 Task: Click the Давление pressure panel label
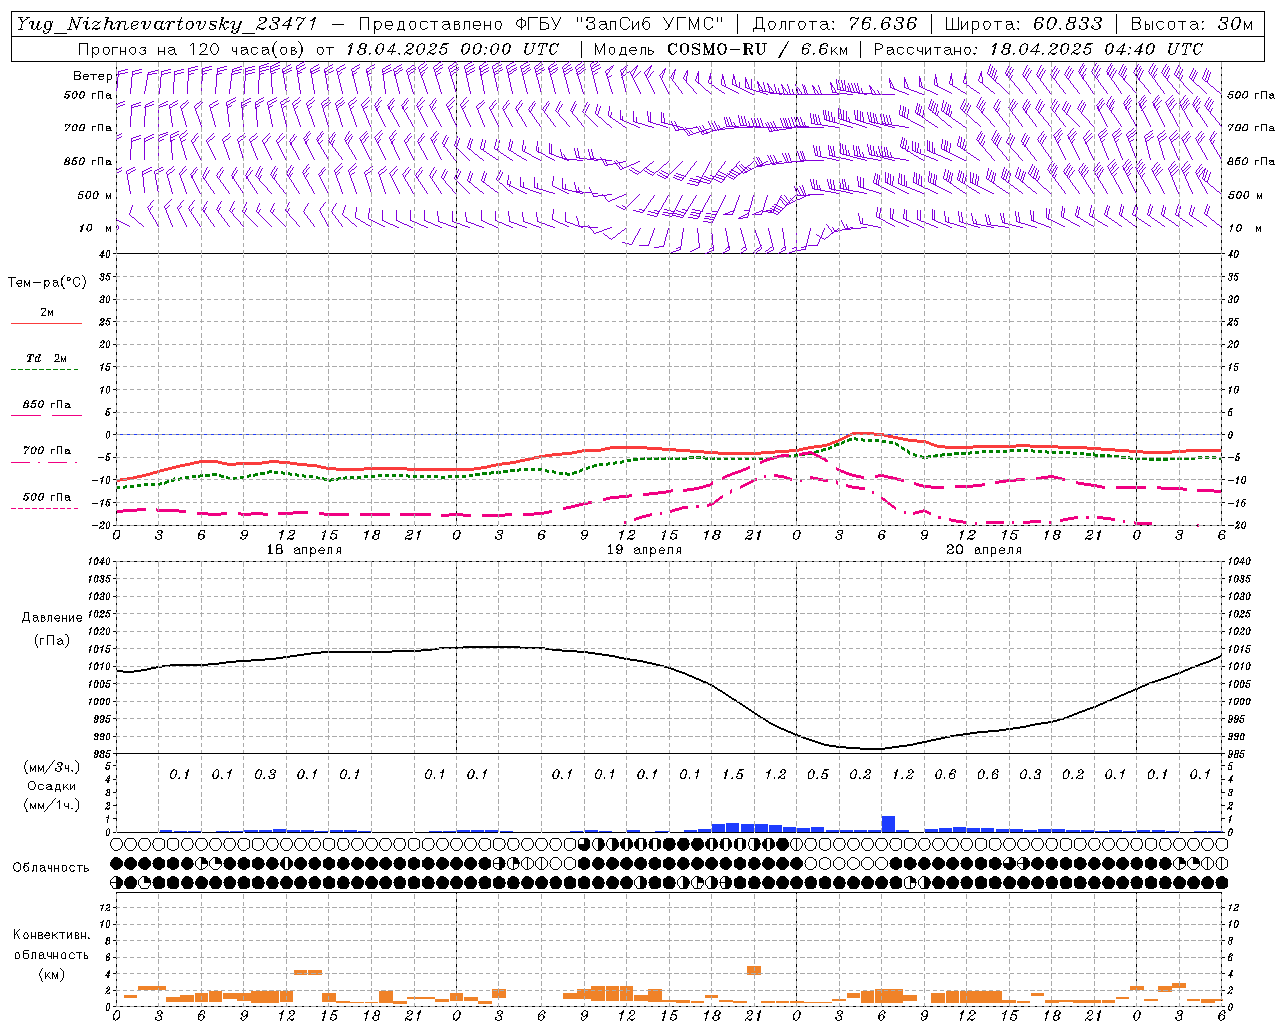[52, 617]
